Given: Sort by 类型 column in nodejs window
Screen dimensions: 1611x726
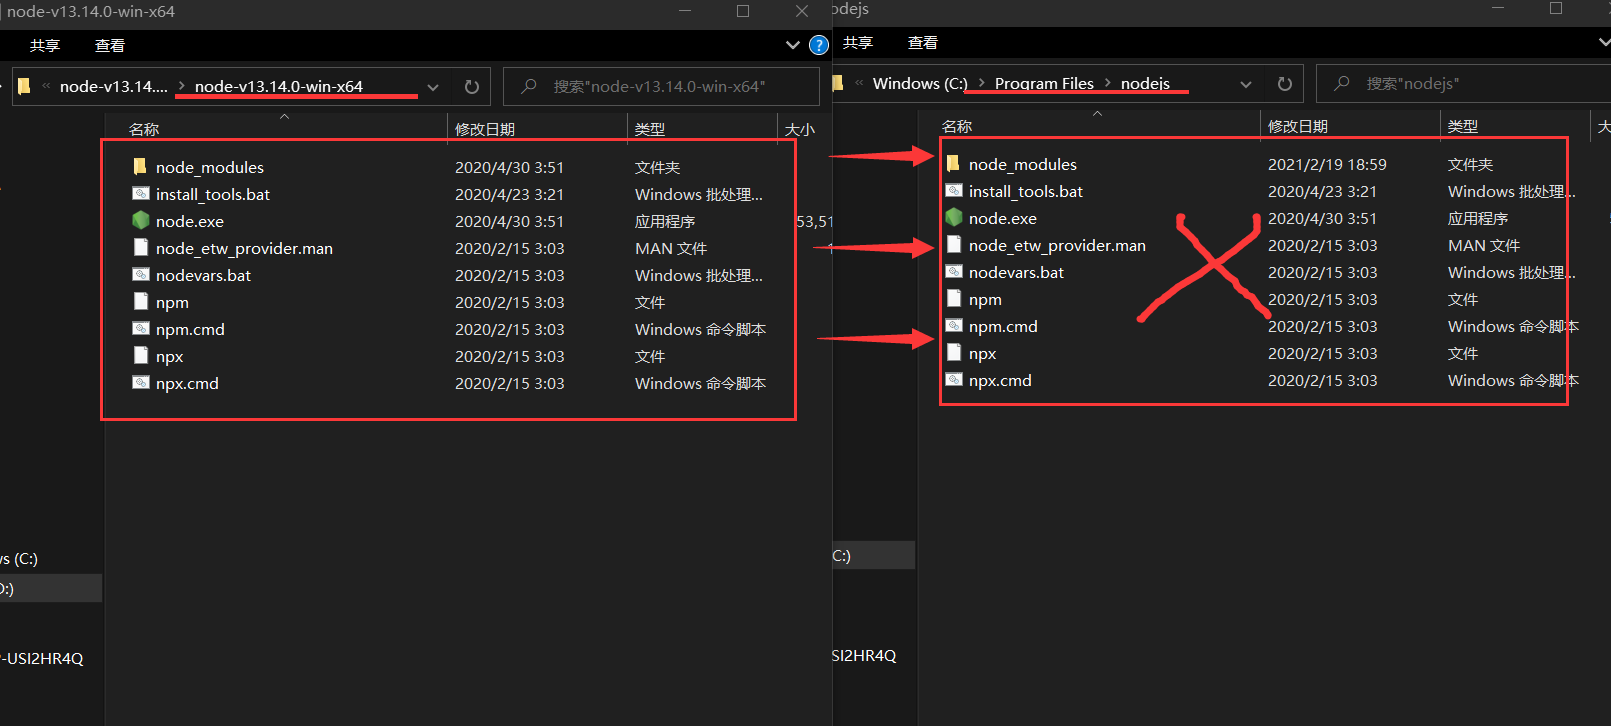Looking at the screenshot, I should (1463, 126).
